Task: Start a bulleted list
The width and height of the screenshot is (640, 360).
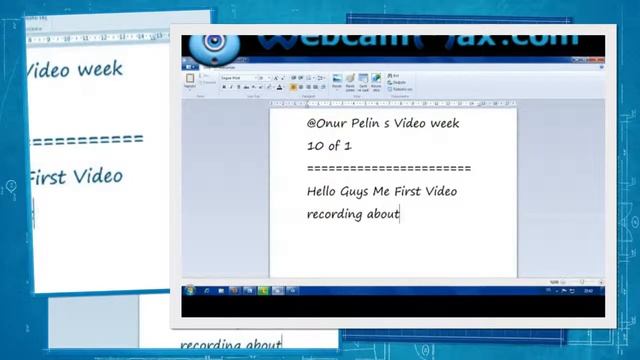Action: tap(309, 78)
